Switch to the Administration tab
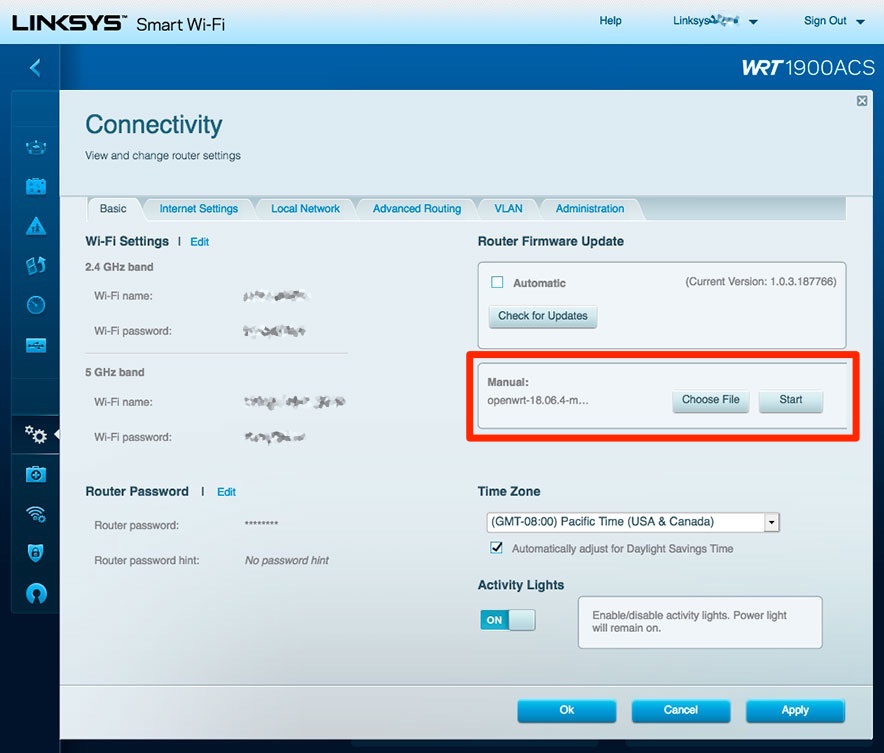884x753 pixels. [590, 209]
